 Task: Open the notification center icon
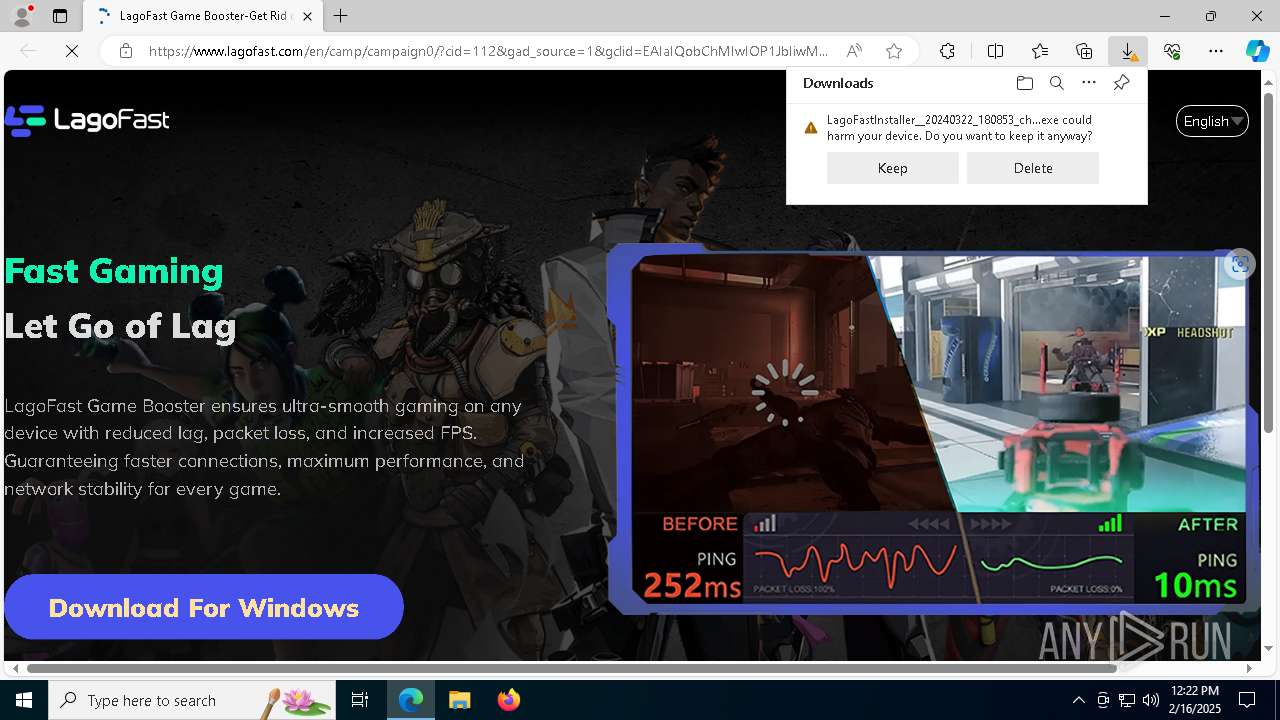(1247, 700)
